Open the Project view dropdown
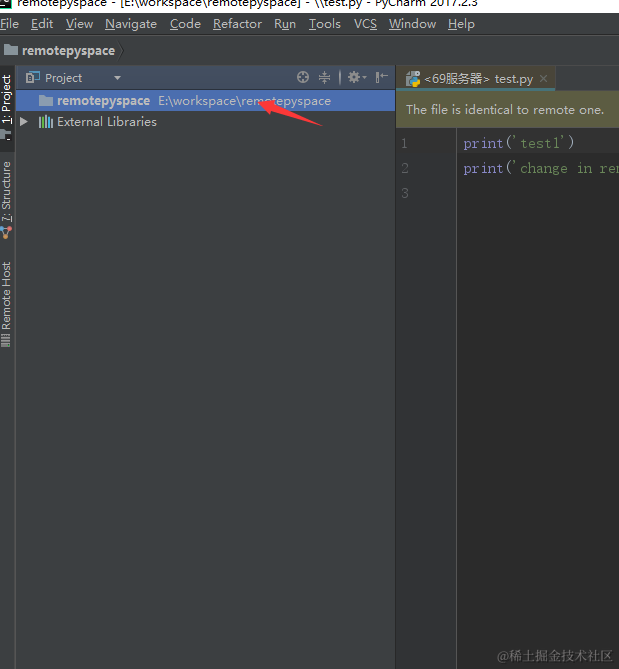Screen dimensions: 619x669 click(x=117, y=78)
